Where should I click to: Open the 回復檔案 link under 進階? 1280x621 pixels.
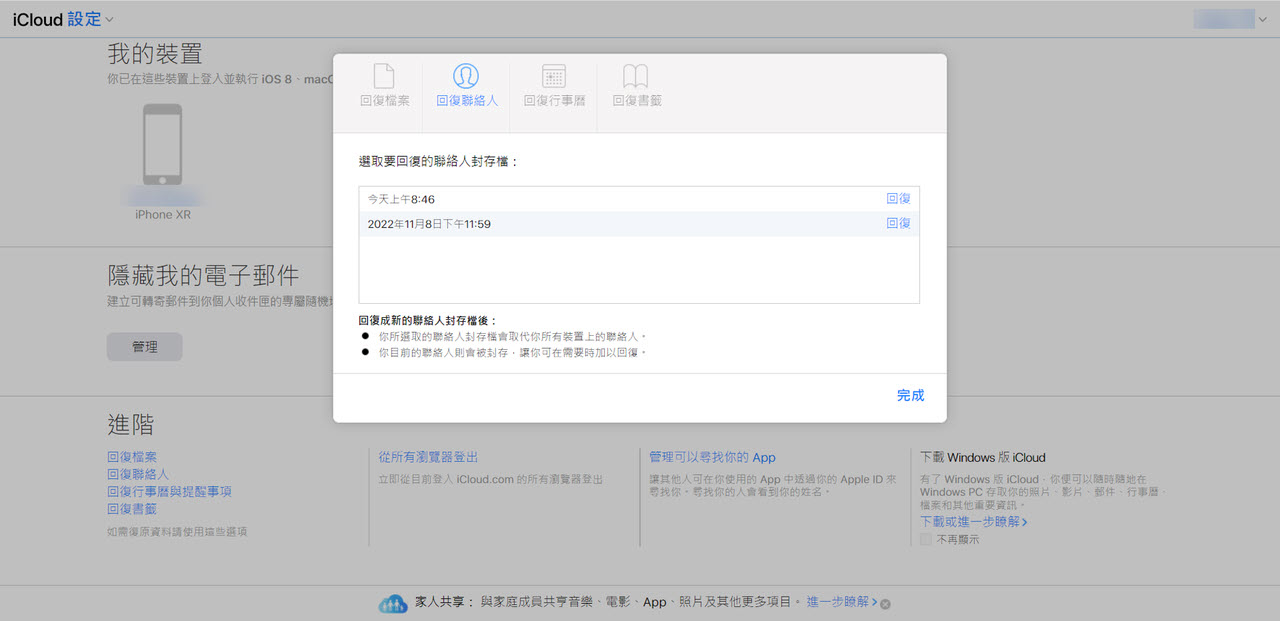tap(132, 457)
